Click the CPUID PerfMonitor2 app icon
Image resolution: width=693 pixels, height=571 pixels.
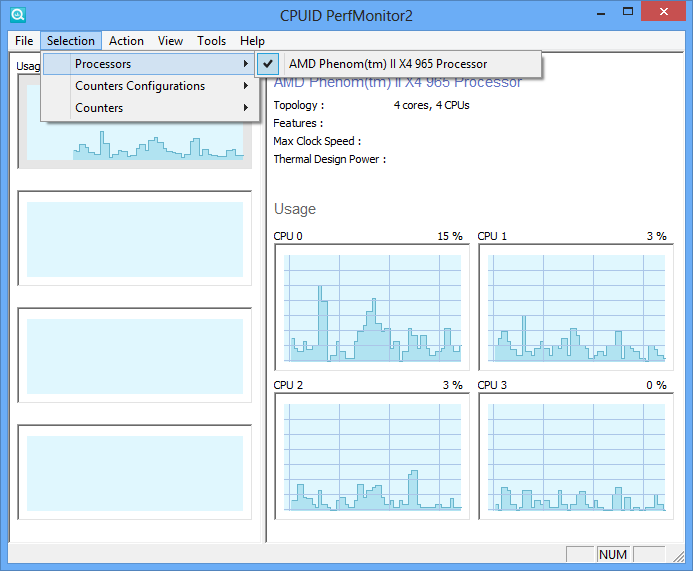tap(18, 15)
